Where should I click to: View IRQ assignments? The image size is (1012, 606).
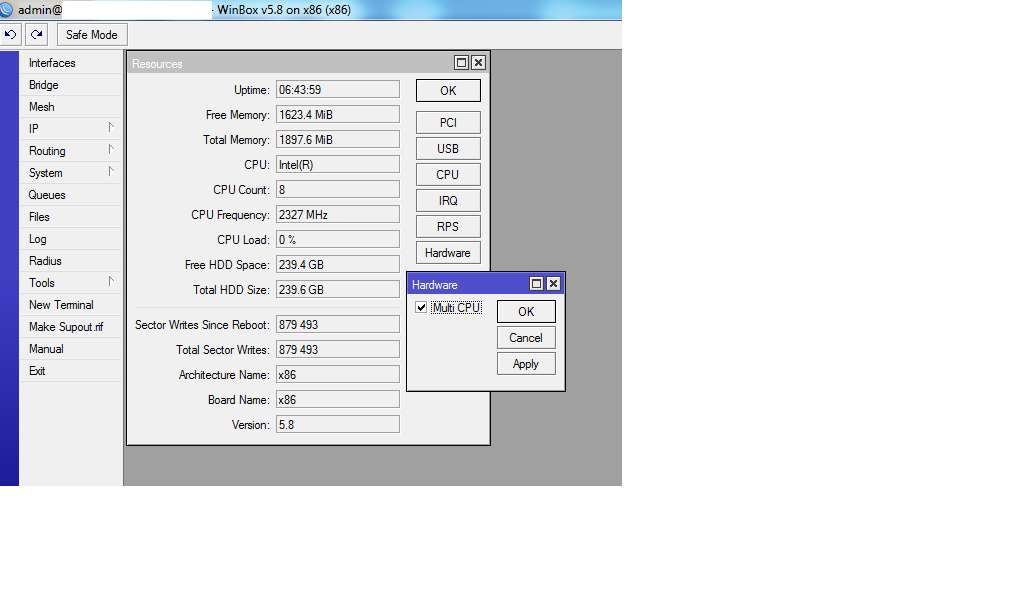[x=448, y=200]
